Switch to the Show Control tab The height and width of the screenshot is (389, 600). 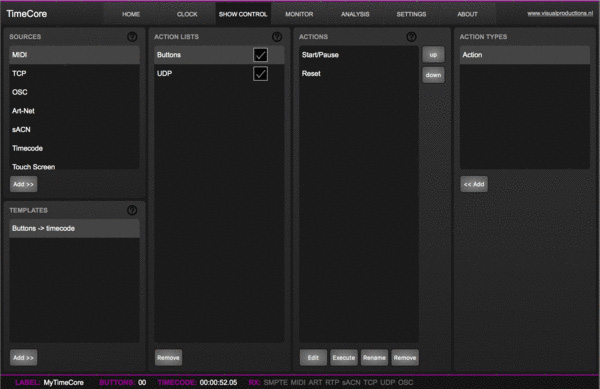(x=243, y=14)
